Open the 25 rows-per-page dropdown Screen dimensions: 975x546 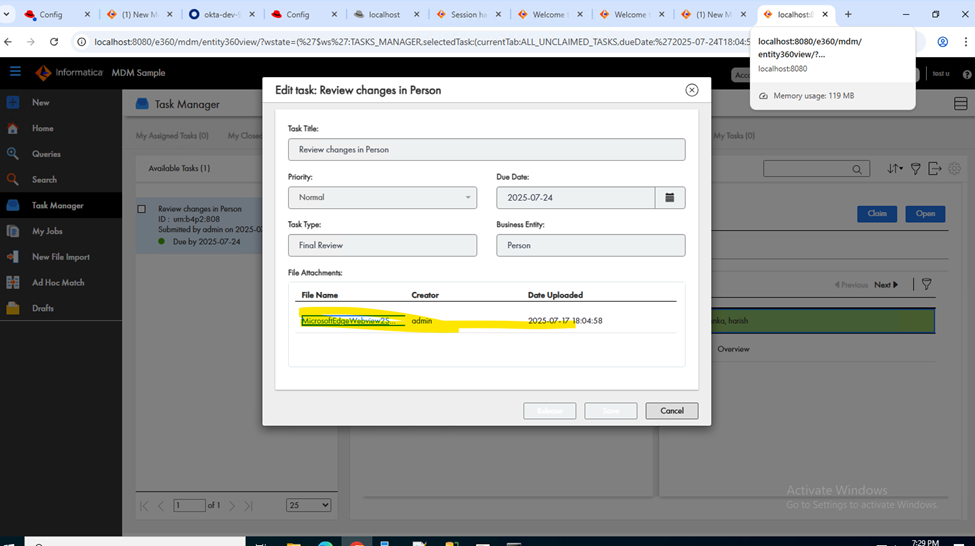[x=308, y=505]
